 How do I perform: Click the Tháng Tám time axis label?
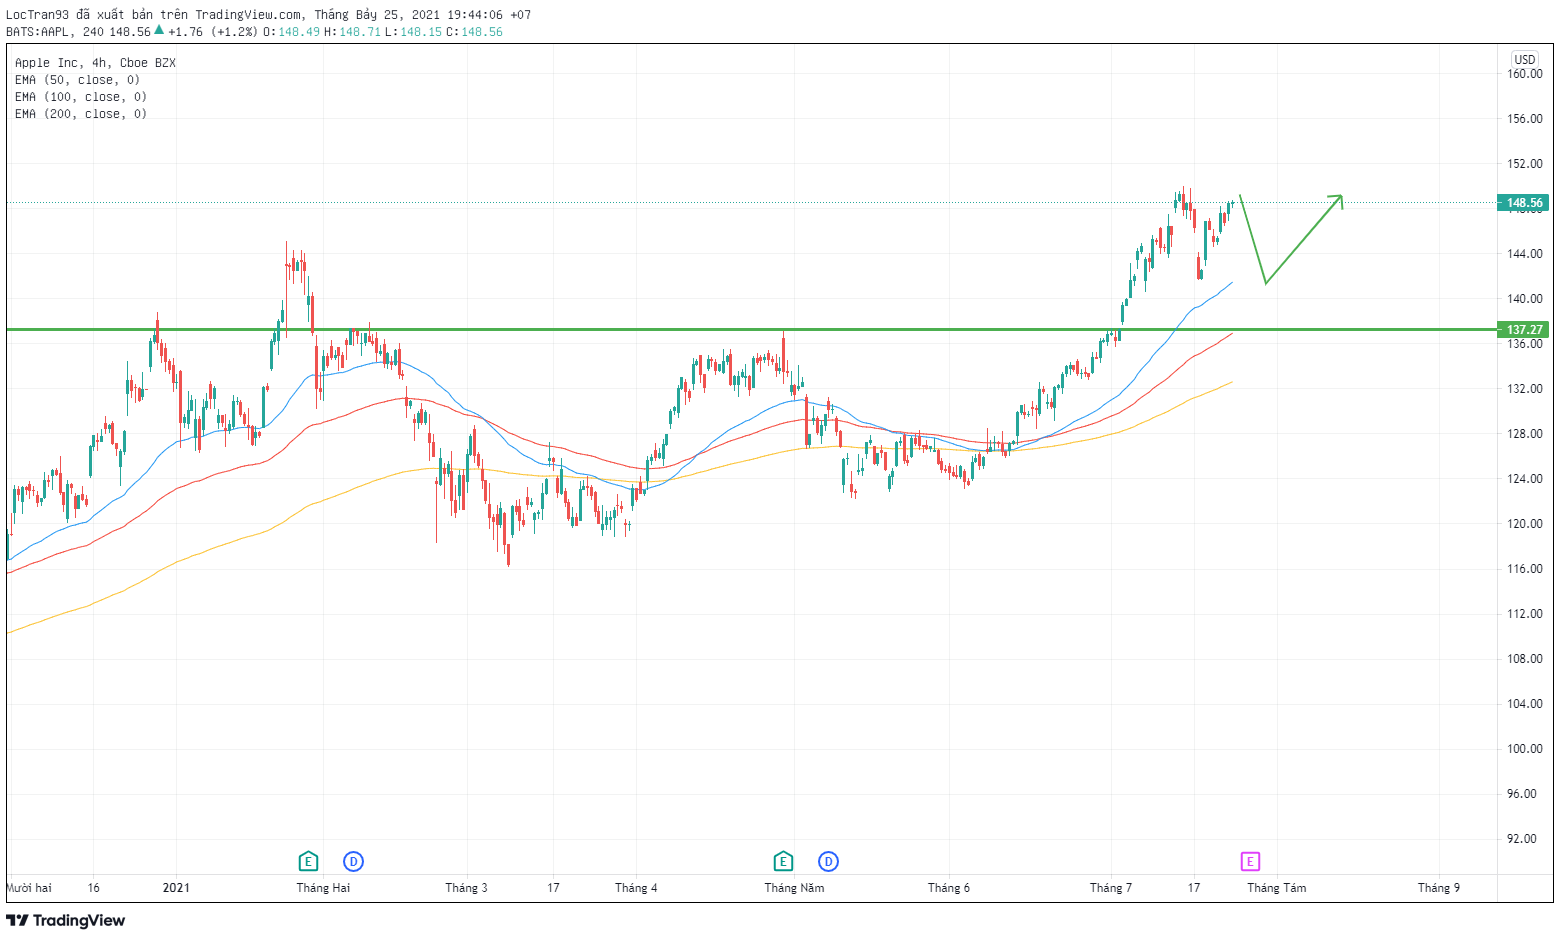[1276, 888]
